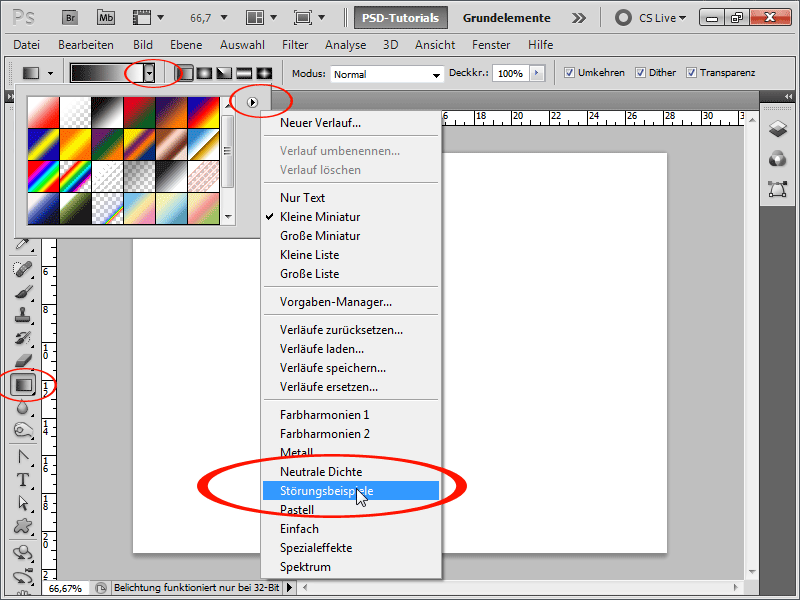Switch to Grundelemente workspace
The height and width of the screenshot is (600, 800).
507,18
